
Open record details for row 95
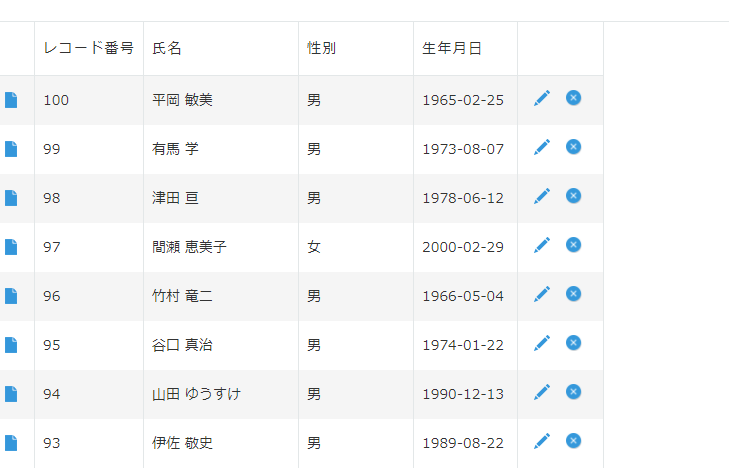[11, 345]
